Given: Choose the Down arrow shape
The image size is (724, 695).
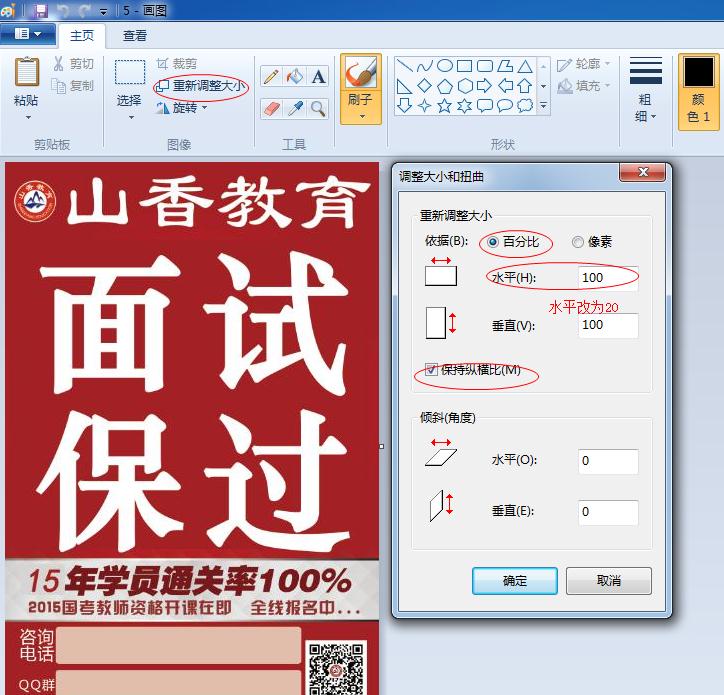Looking at the screenshot, I should [404, 106].
